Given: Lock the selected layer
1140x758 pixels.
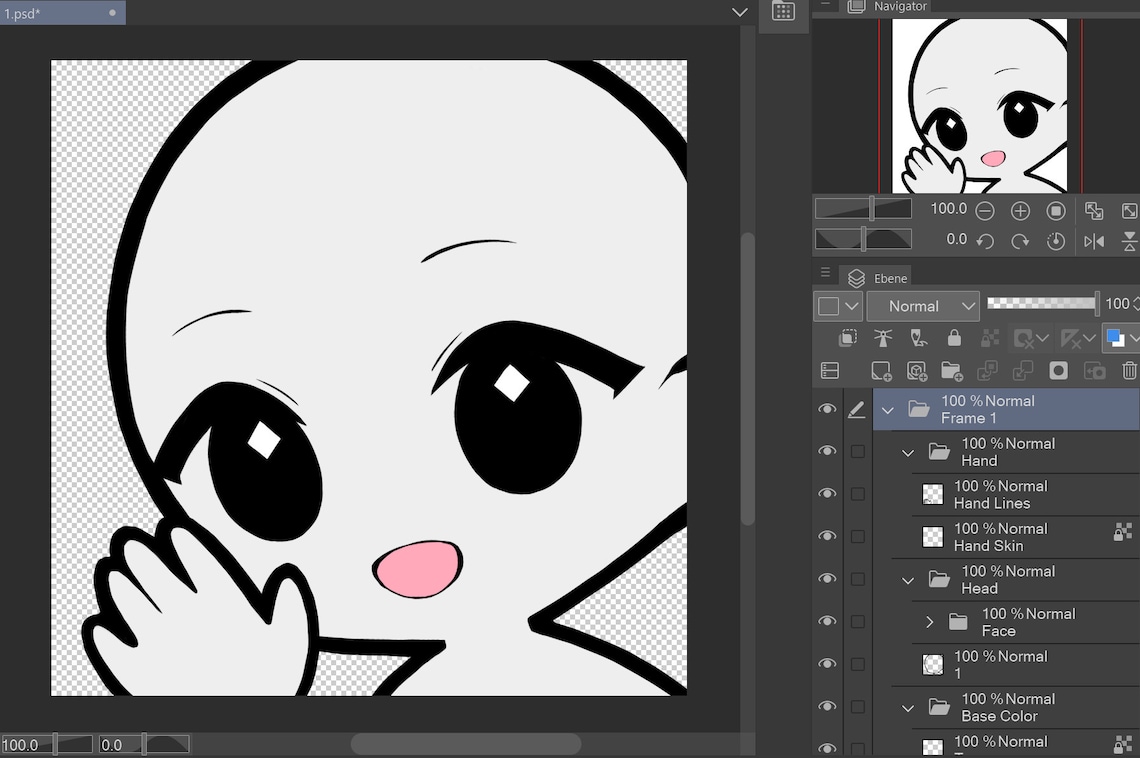Looking at the screenshot, I should point(954,338).
